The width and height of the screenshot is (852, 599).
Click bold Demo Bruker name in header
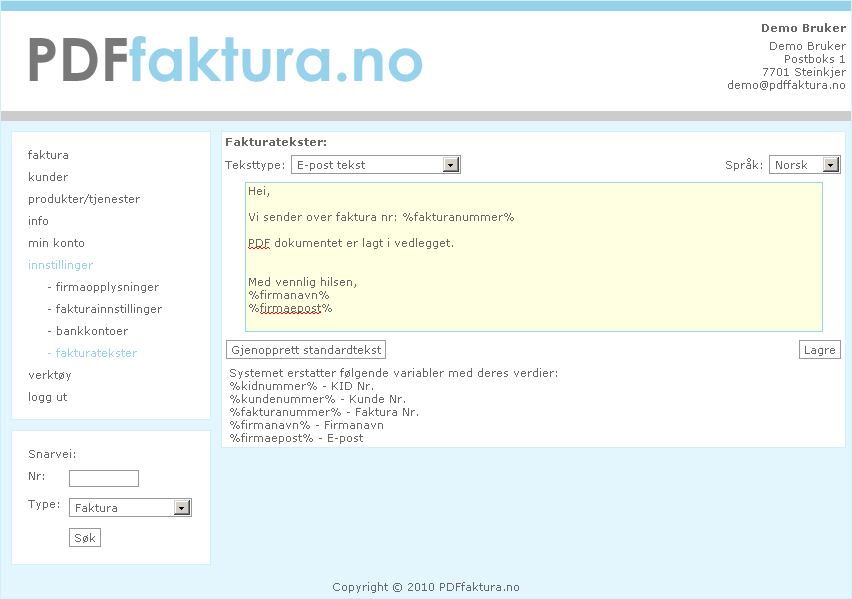[803, 28]
